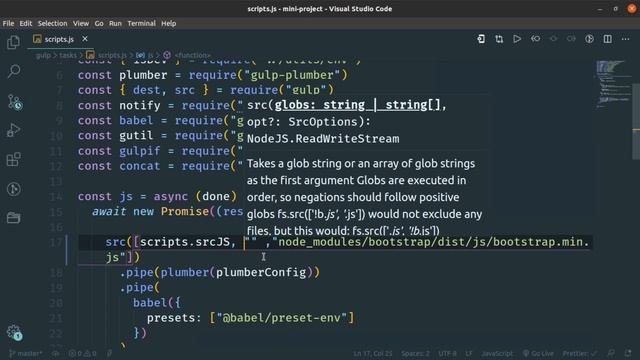Viewport: 640px width, 360px height.
Task: Open the View menu
Action: click(81, 23)
